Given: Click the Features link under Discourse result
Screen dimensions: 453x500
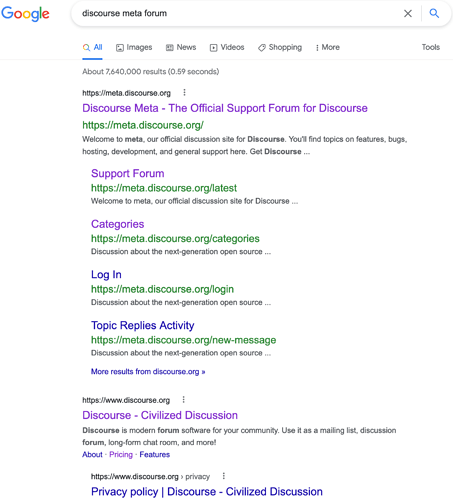Looking at the screenshot, I should pyautogui.click(x=155, y=455).
